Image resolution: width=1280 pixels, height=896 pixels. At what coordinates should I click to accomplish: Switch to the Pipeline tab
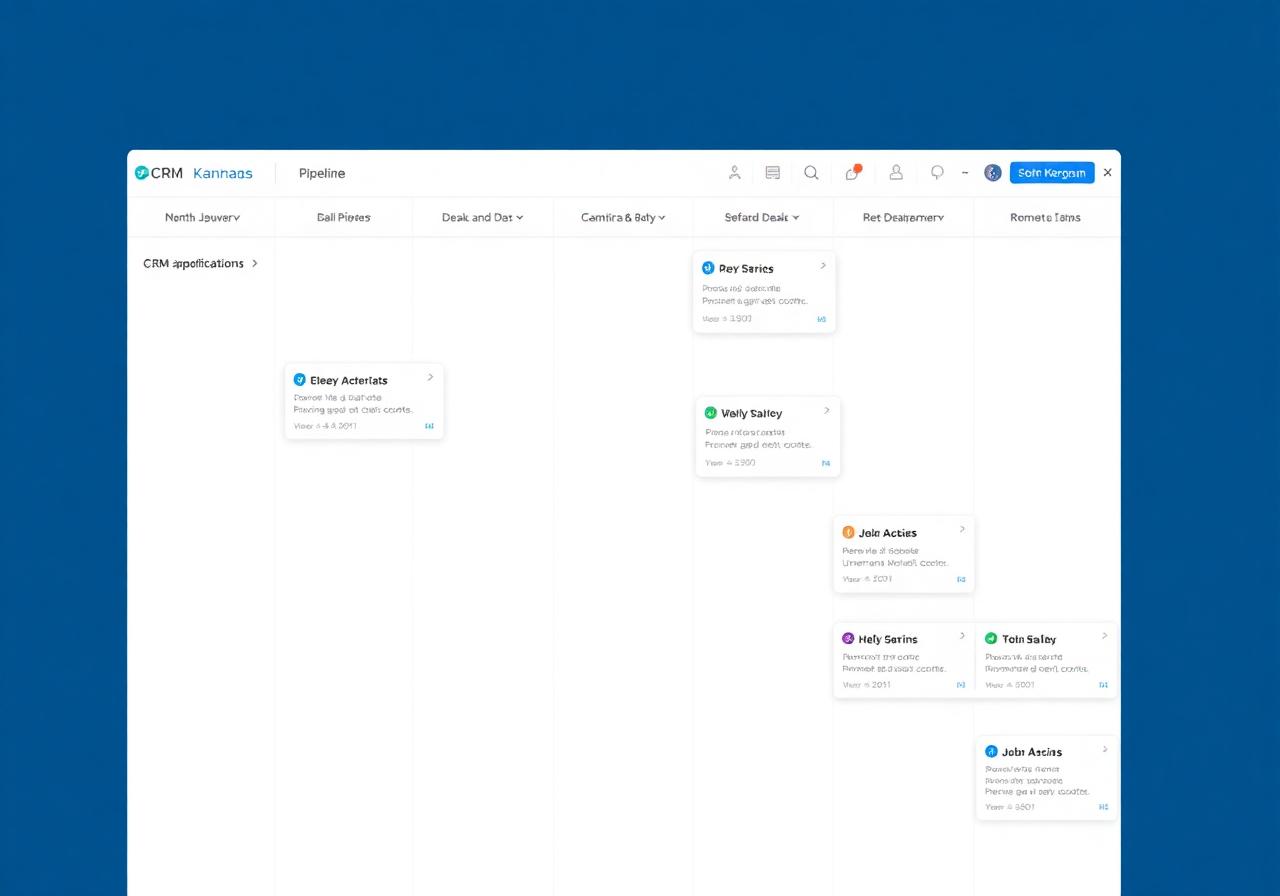point(322,173)
